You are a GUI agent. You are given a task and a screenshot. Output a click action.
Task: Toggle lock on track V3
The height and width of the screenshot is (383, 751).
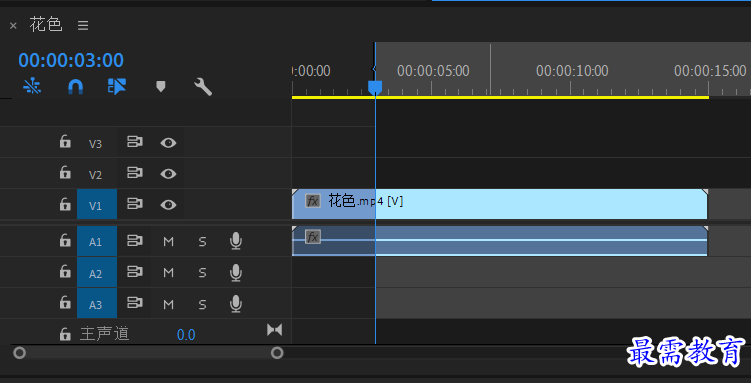(65, 141)
